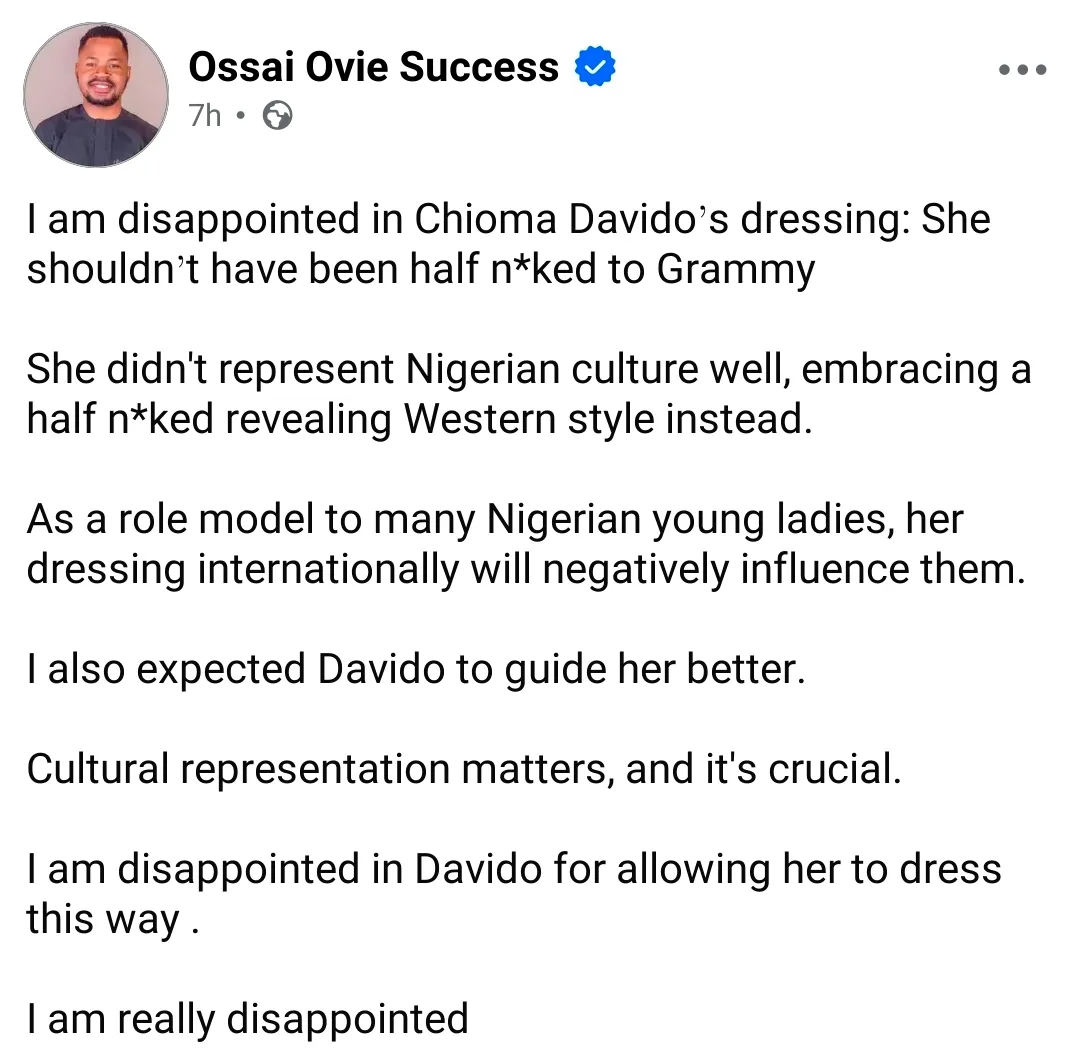Click the sentence "She didn't represent Nigerian culture"
Screen dimensions: 1080x1057
coord(528,370)
